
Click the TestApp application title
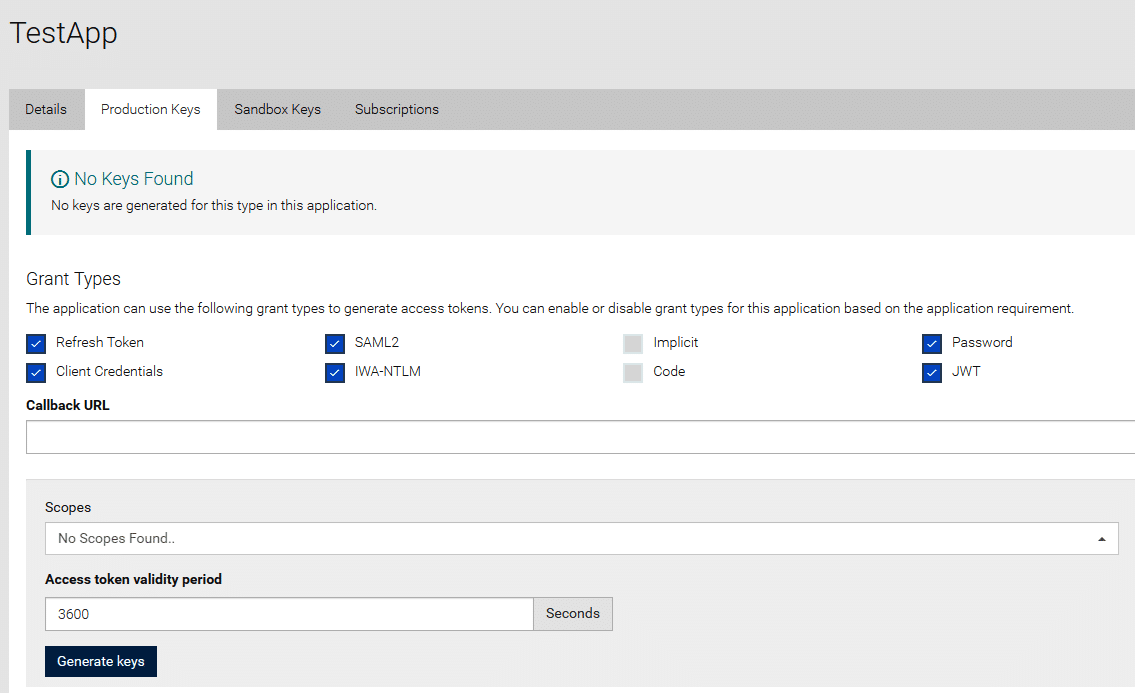click(x=64, y=33)
